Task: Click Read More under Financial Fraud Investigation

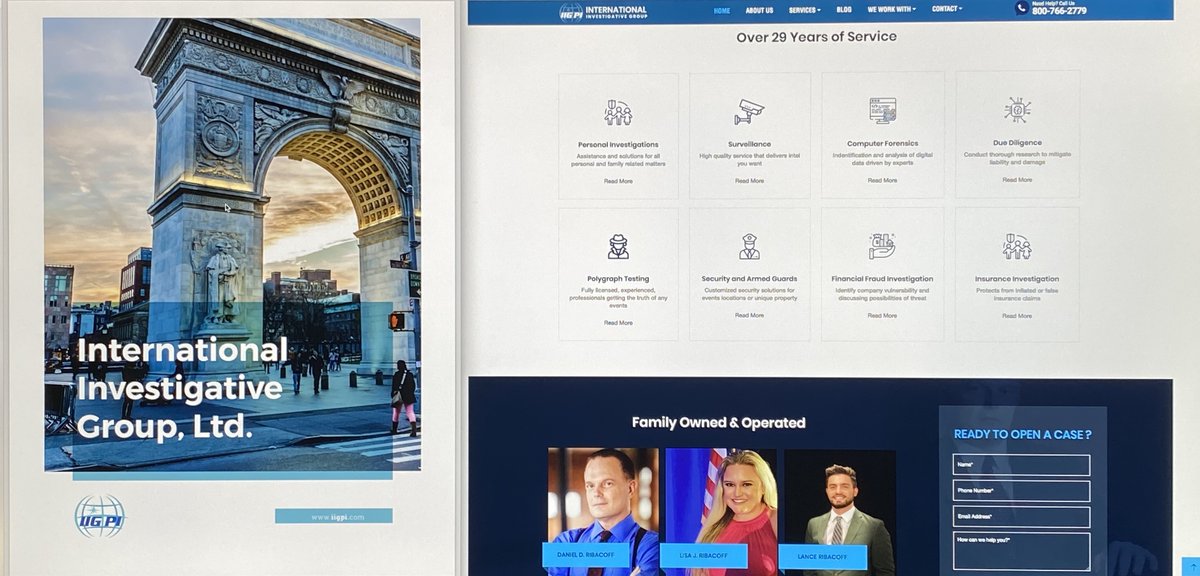Action: click(x=882, y=315)
